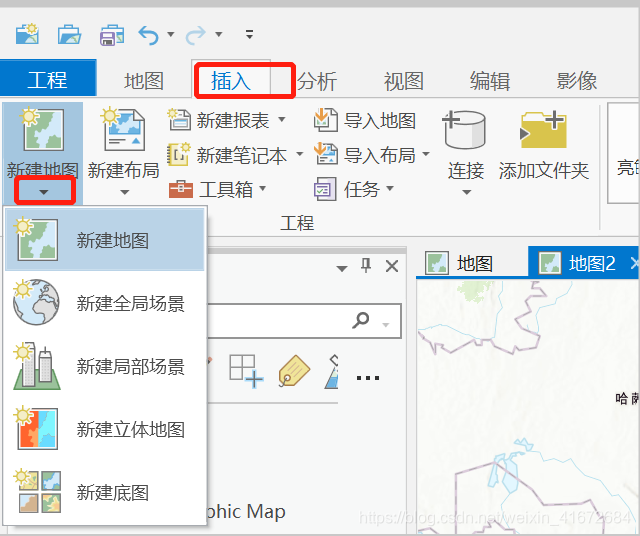
Task: Click the Save project icon in quick access toolbar
Action: 111,35
